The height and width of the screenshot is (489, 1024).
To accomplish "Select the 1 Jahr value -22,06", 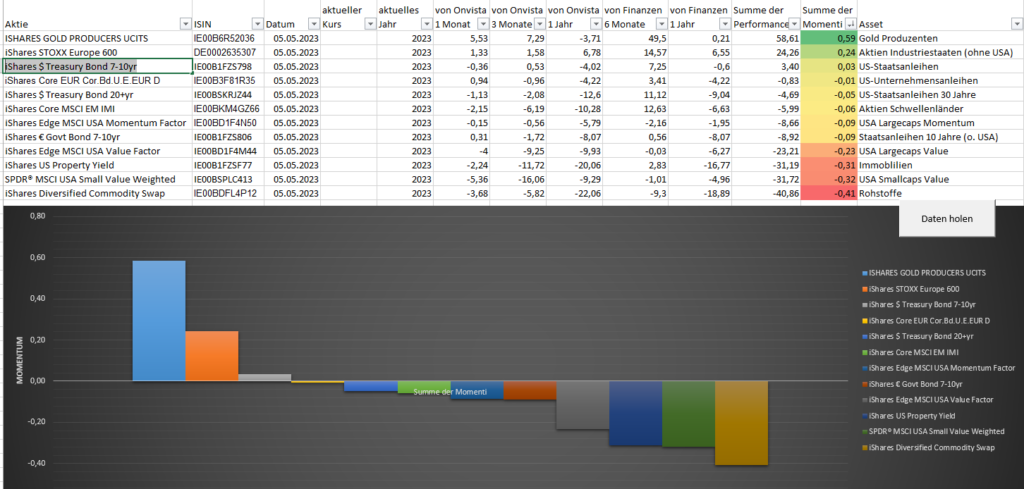I will pyautogui.click(x=575, y=193).
